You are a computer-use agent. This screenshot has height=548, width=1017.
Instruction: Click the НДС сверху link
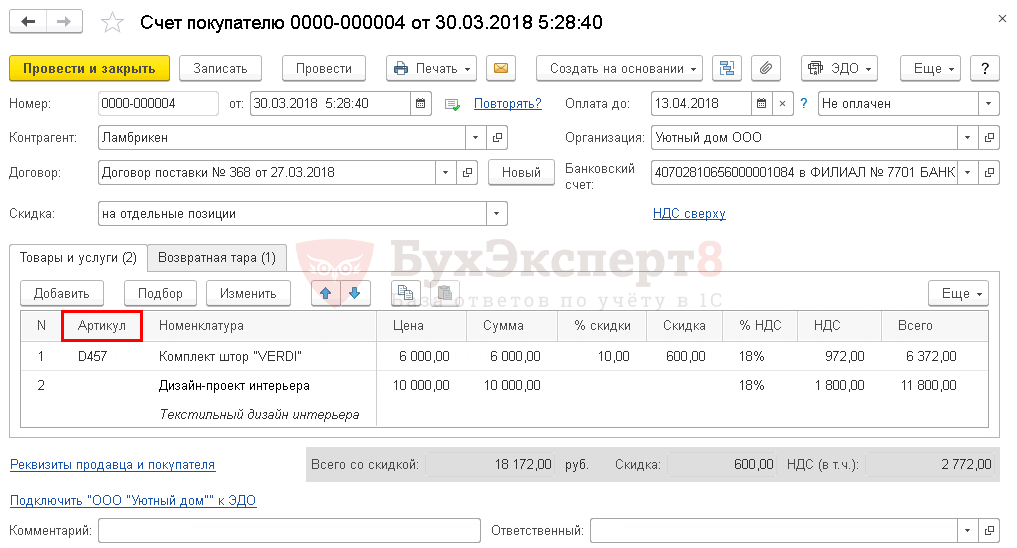tap(689, 214)
